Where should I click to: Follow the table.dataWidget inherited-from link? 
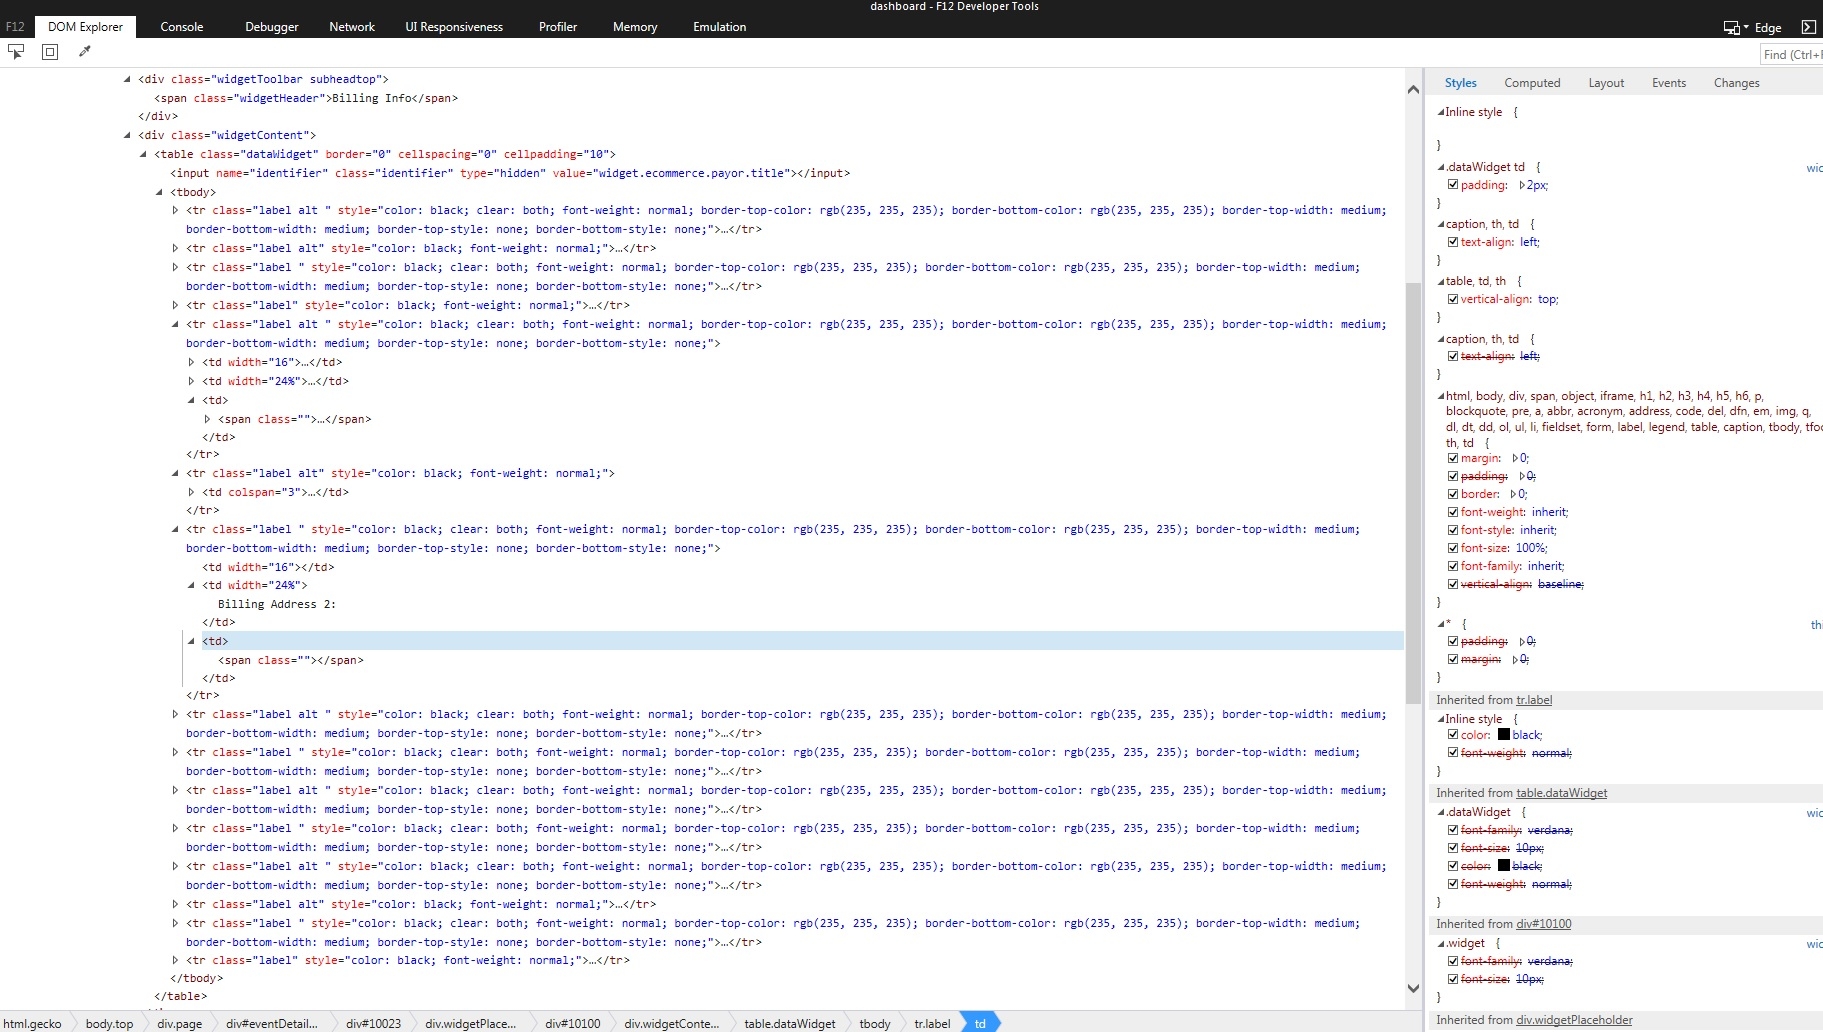tap(1562, 793)
